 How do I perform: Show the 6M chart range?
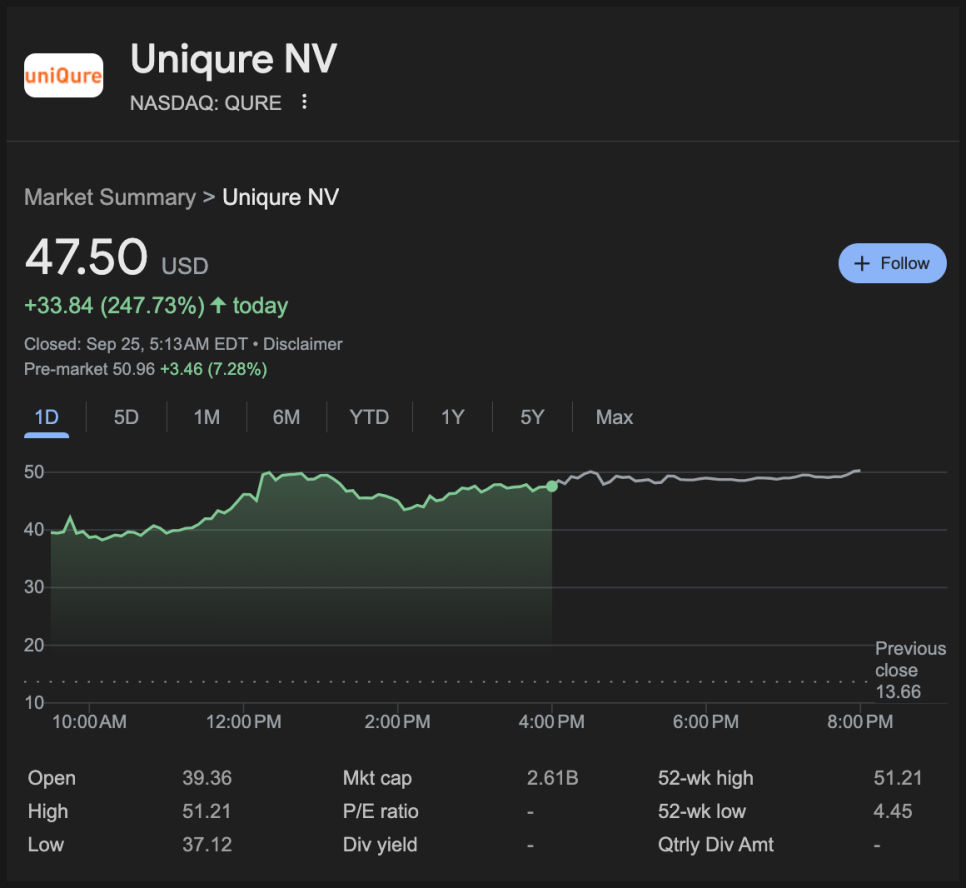point(286,417)
